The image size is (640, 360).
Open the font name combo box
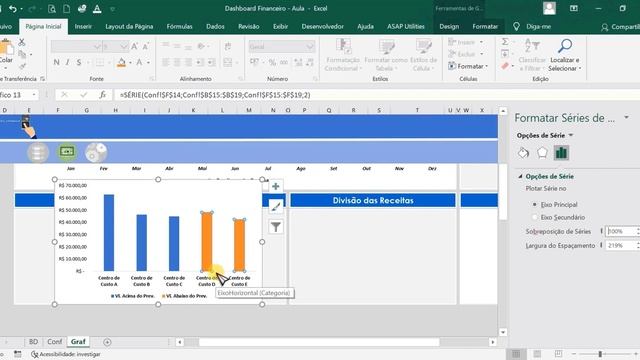tap(76, 47)
